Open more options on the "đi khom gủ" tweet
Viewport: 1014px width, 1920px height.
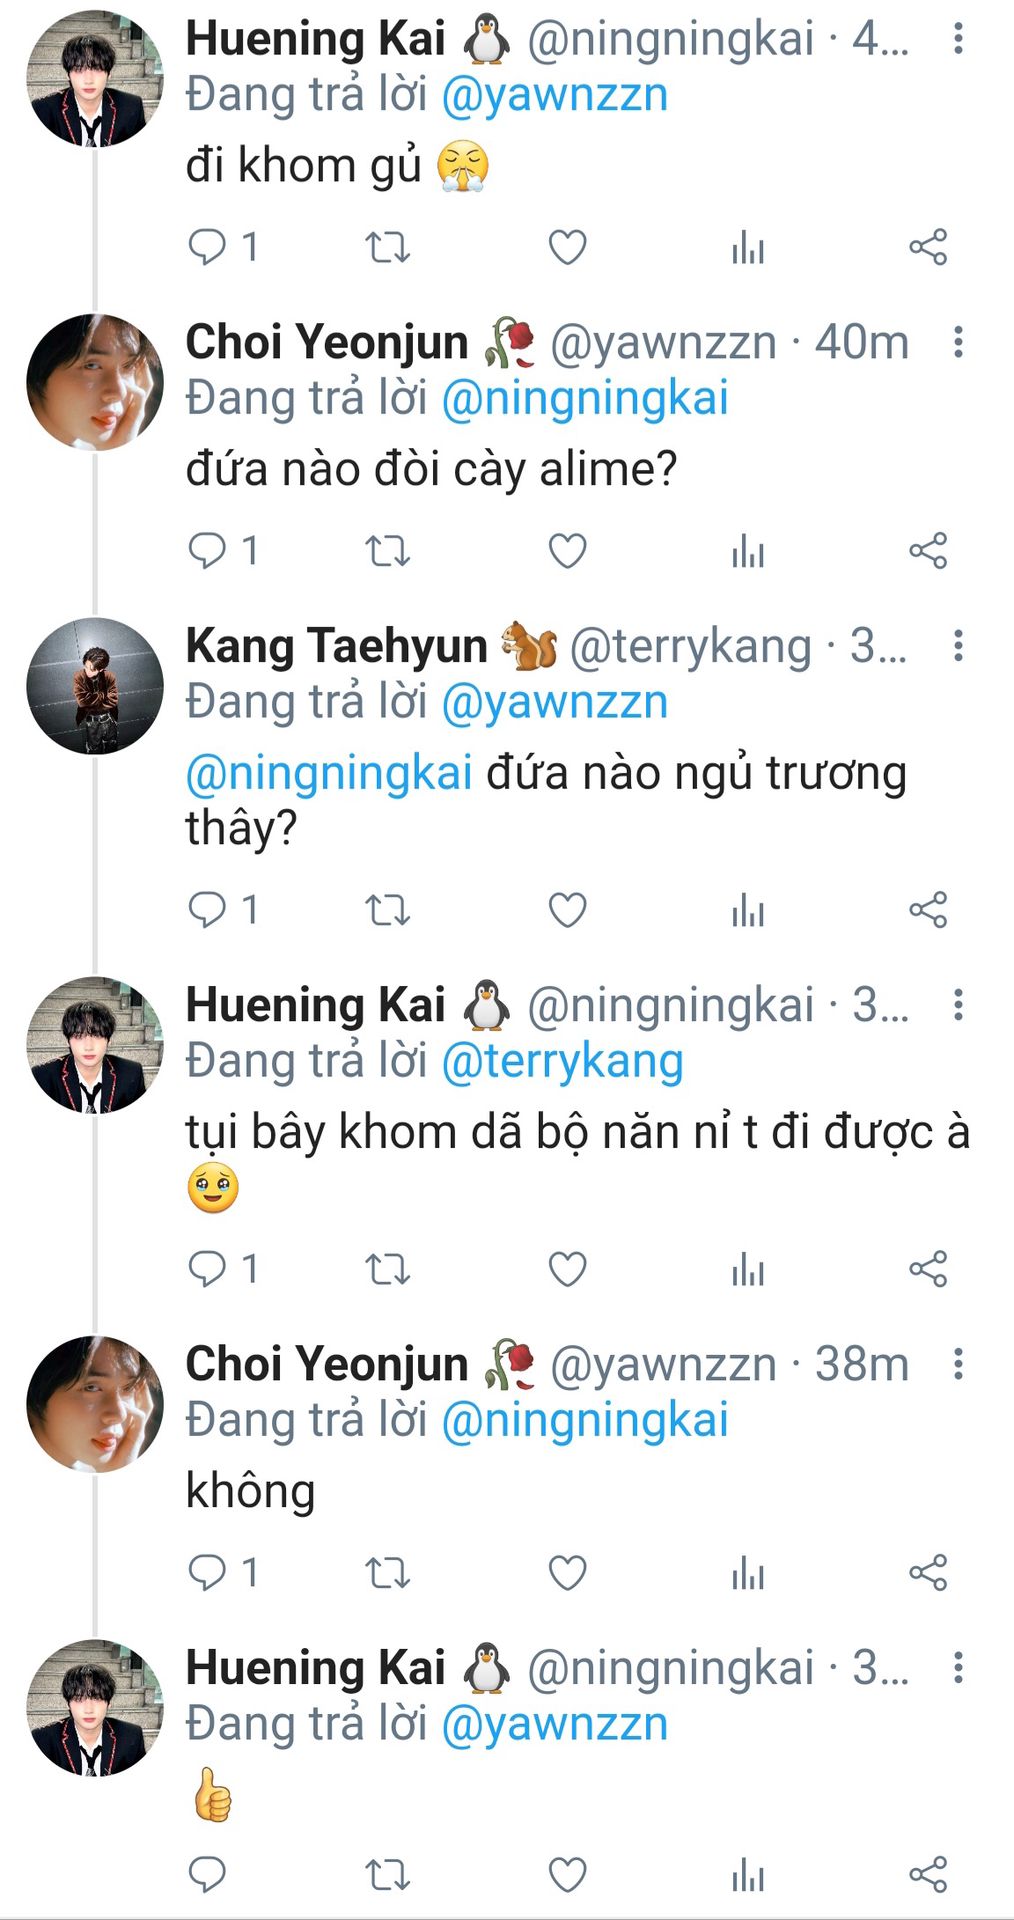click(x=958, y=39)
